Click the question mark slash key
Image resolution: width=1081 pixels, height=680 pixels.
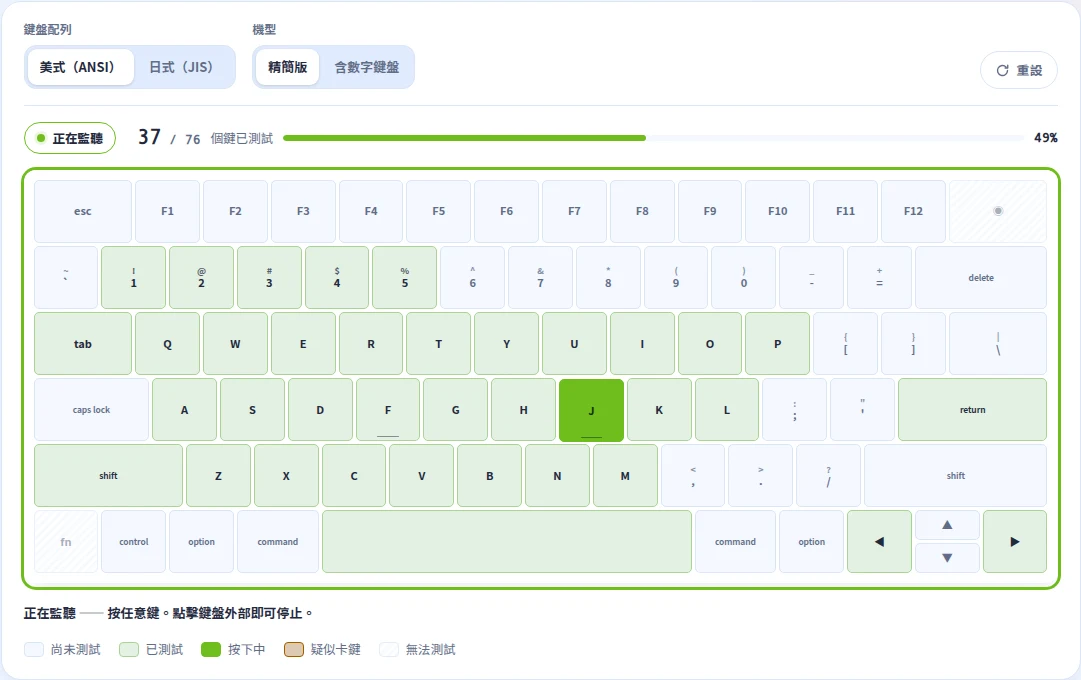point(828,475)
